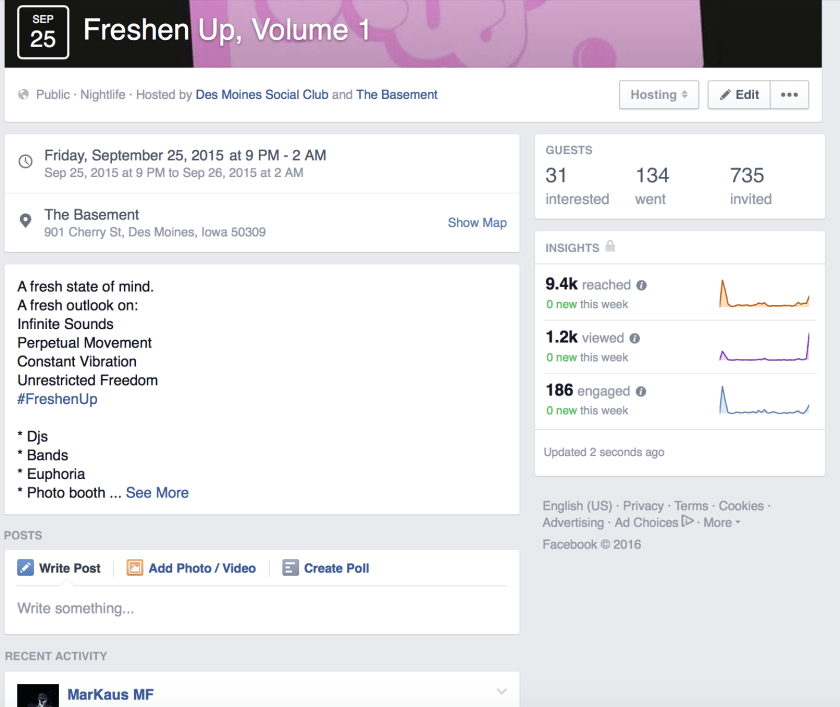Expand the MarKaus MF post options chevron
This screenshot has width=840, height=707.
(501, 692)
